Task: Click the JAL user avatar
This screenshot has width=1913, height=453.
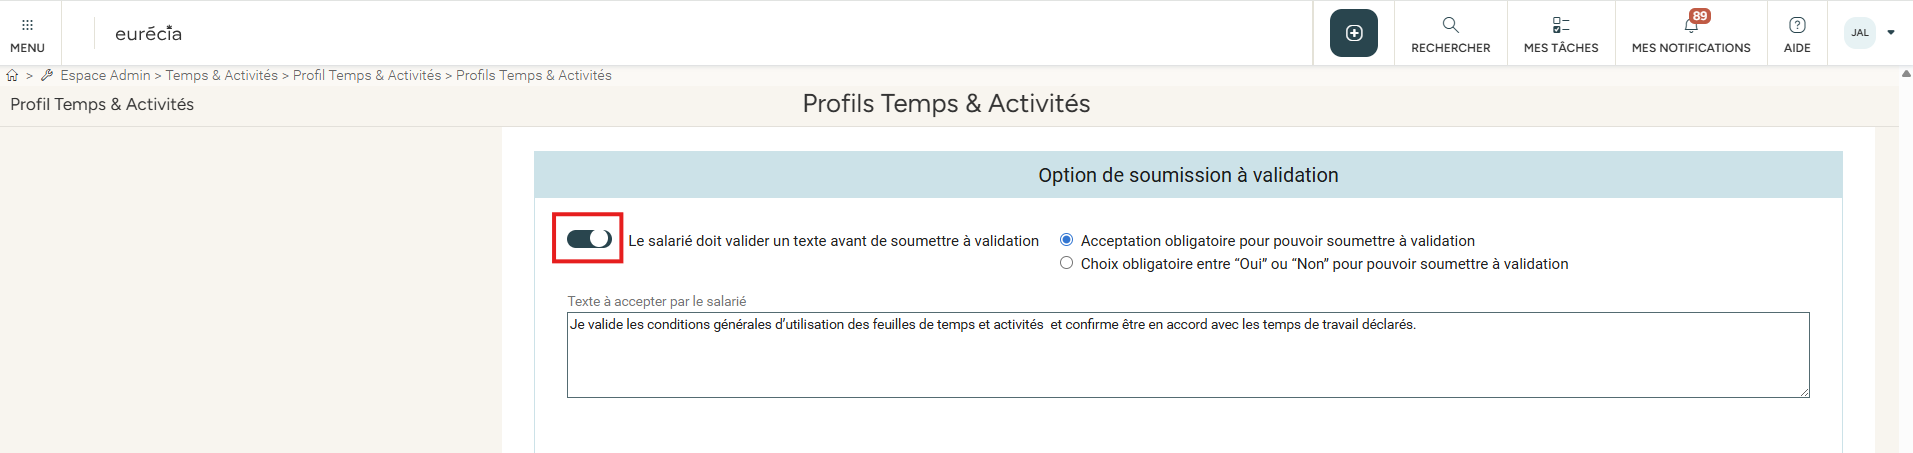Action: pyautogui.click(x=1859, y=33)
